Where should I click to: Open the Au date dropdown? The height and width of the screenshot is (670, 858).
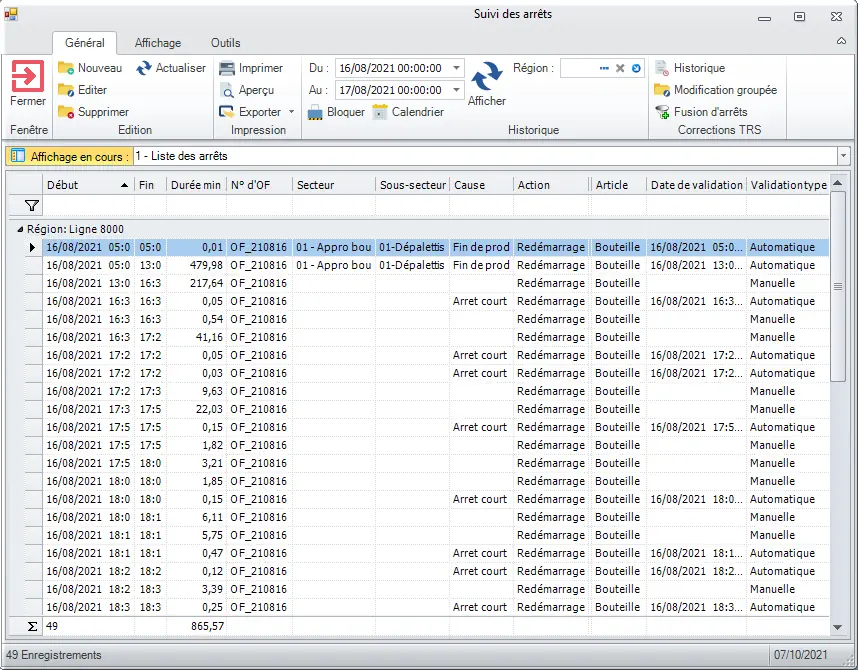[456, 90]
